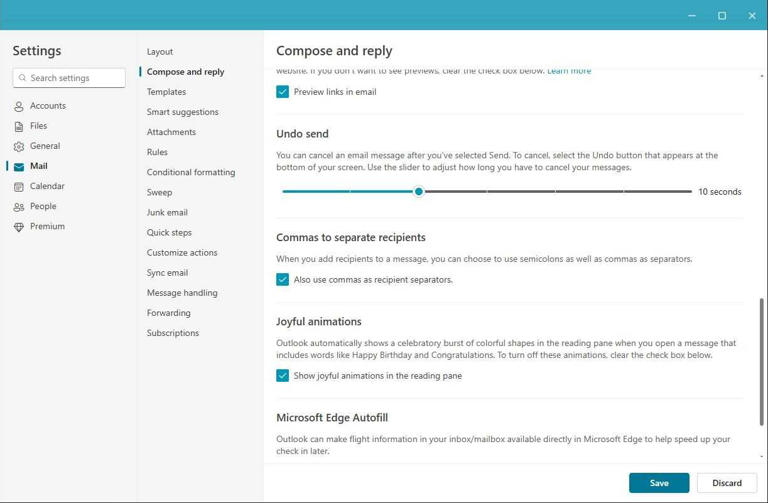The image size is (768, 503).
Task: Select Accounts category label
Action: point(48,105)
